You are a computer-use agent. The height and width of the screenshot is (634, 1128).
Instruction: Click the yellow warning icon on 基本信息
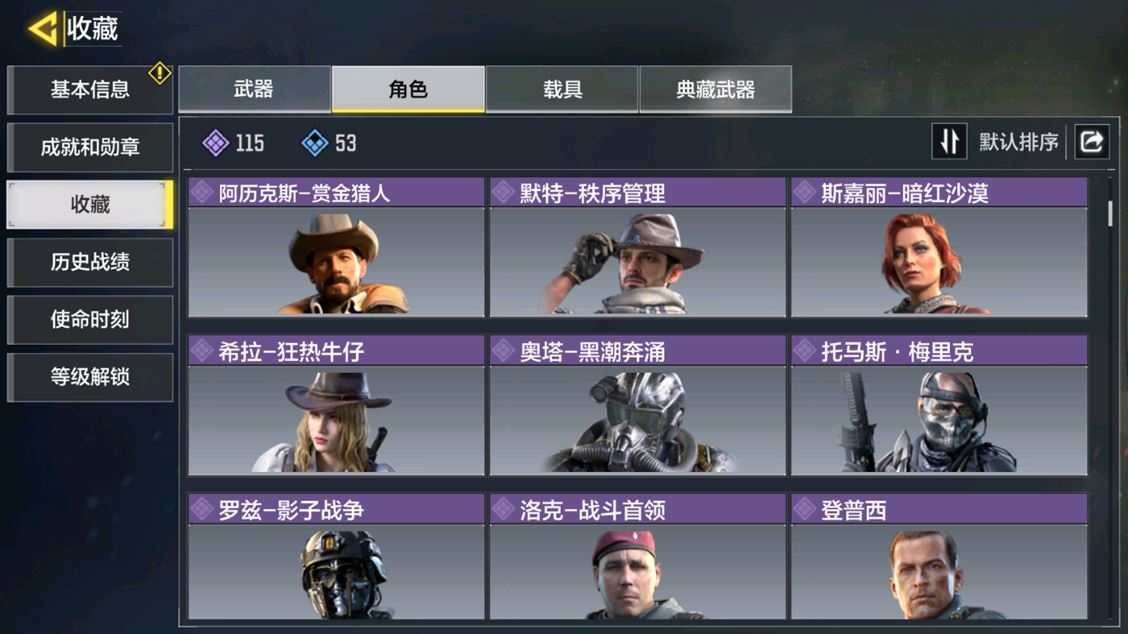click(160, 73)
